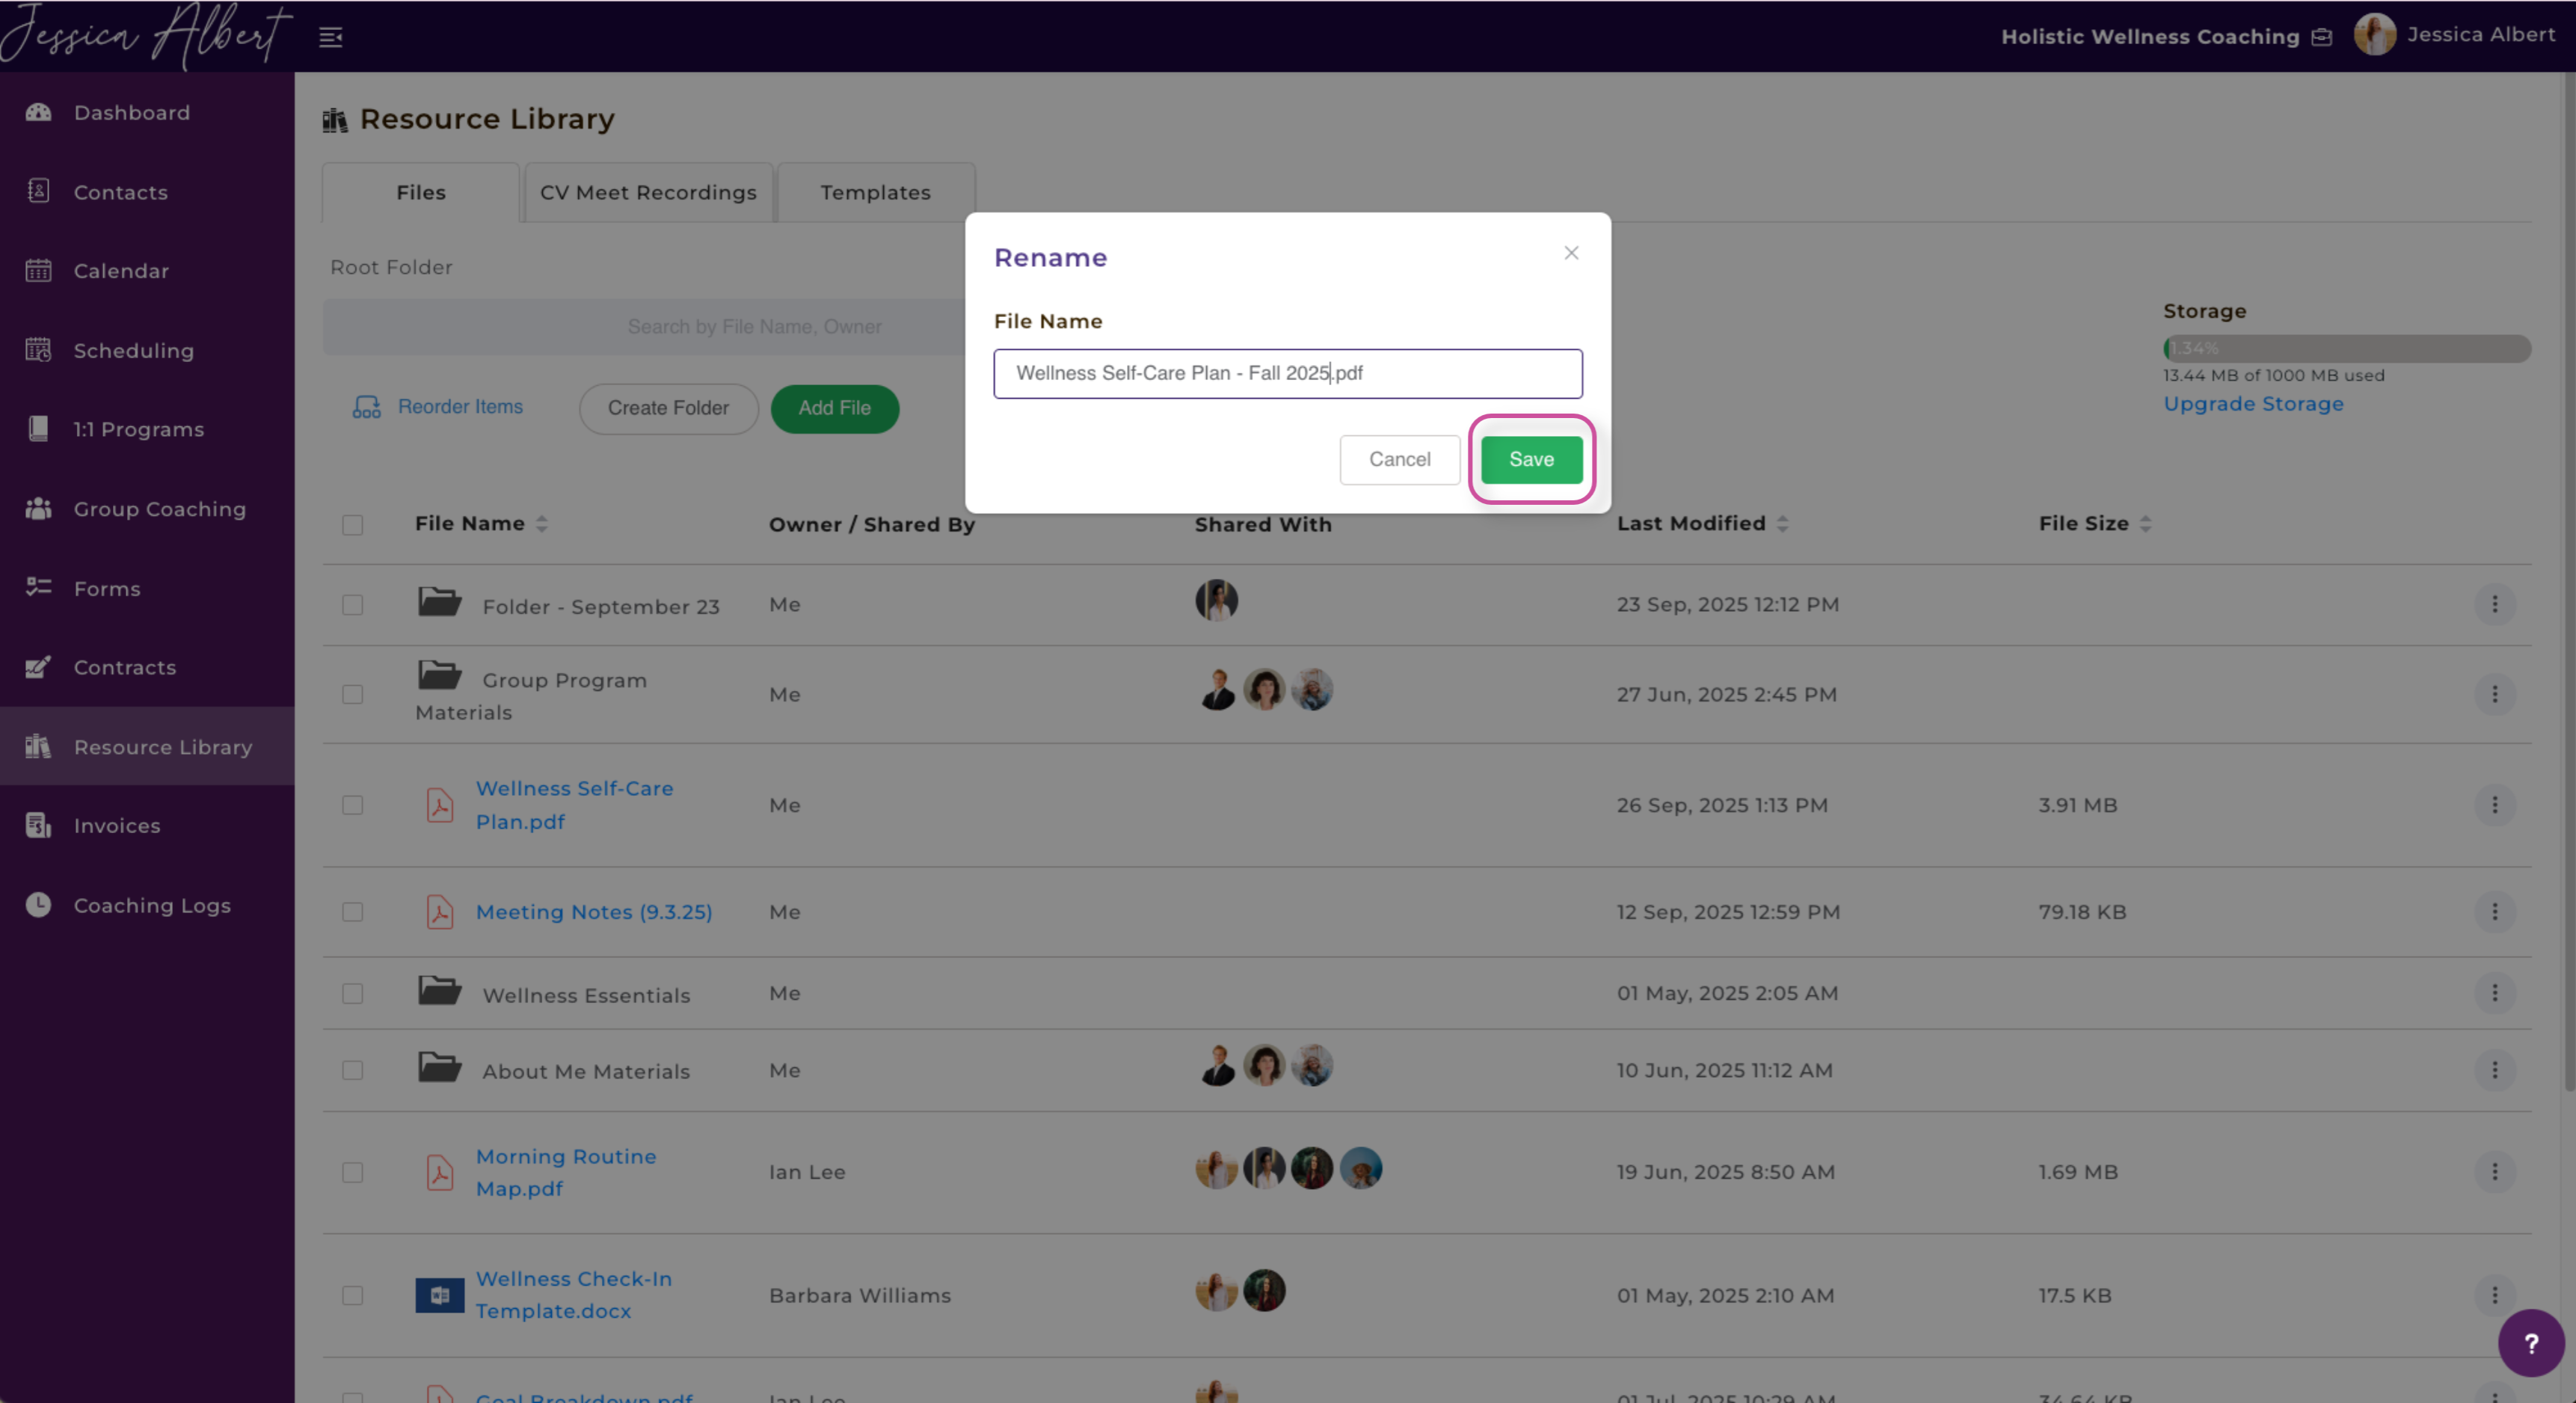Open three-dot menu for Meeting Notes row
Image resolution: width=2576 pixels, height=1403 pixels.
coord(2494,912)
